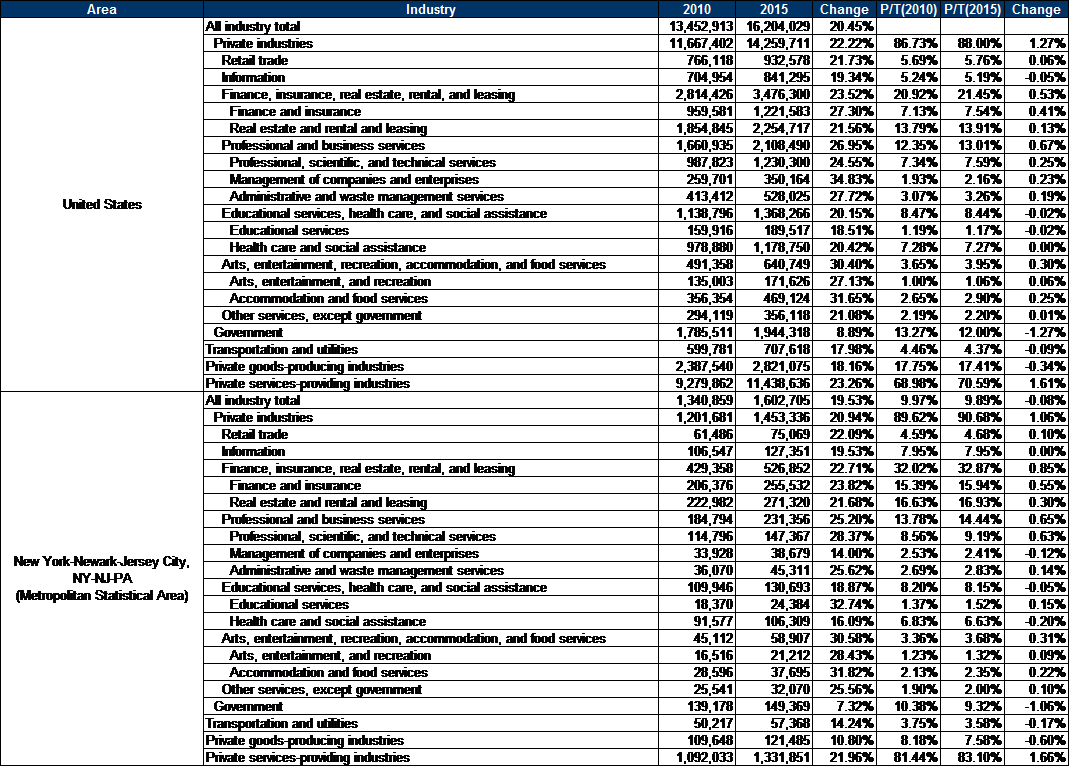Select the United States area cell
The height and width of the screenshot is (767, 1070).
102,205
